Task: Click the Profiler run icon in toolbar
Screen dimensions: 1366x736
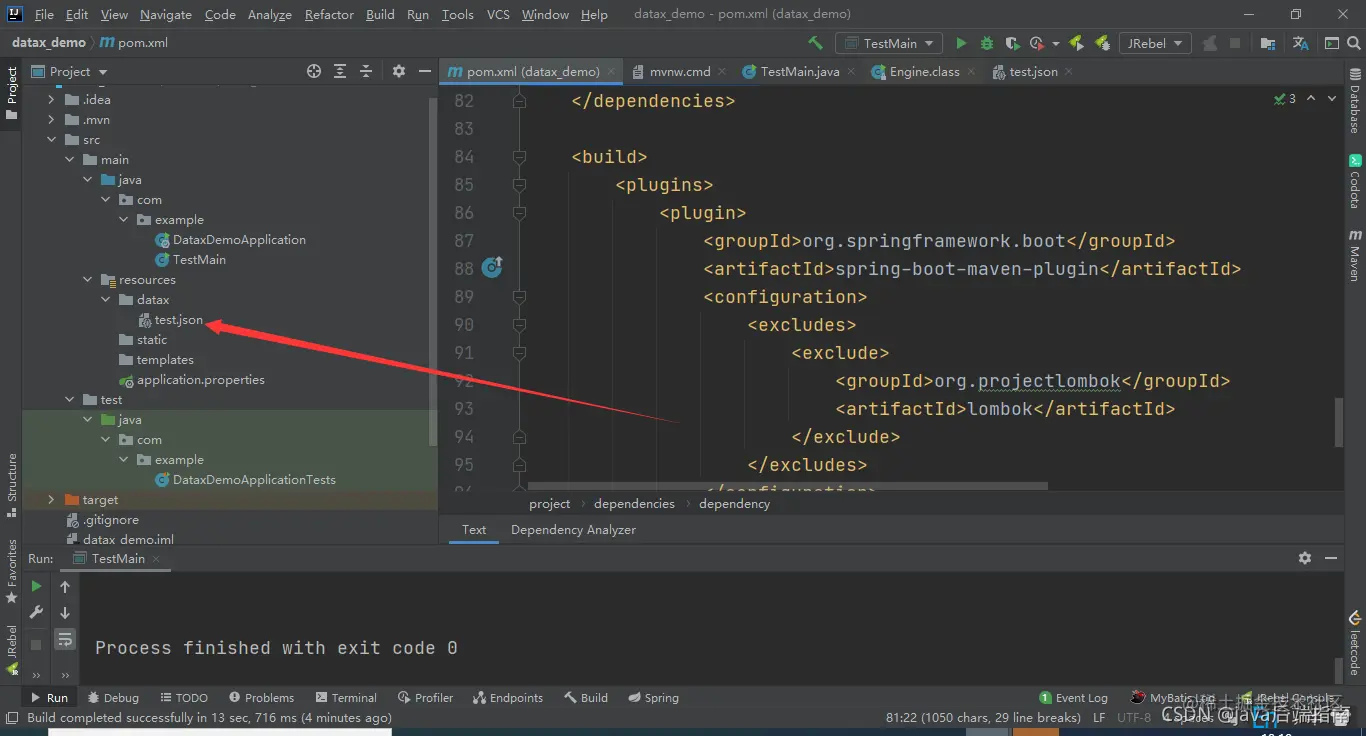Action: tap(1037, 43)
